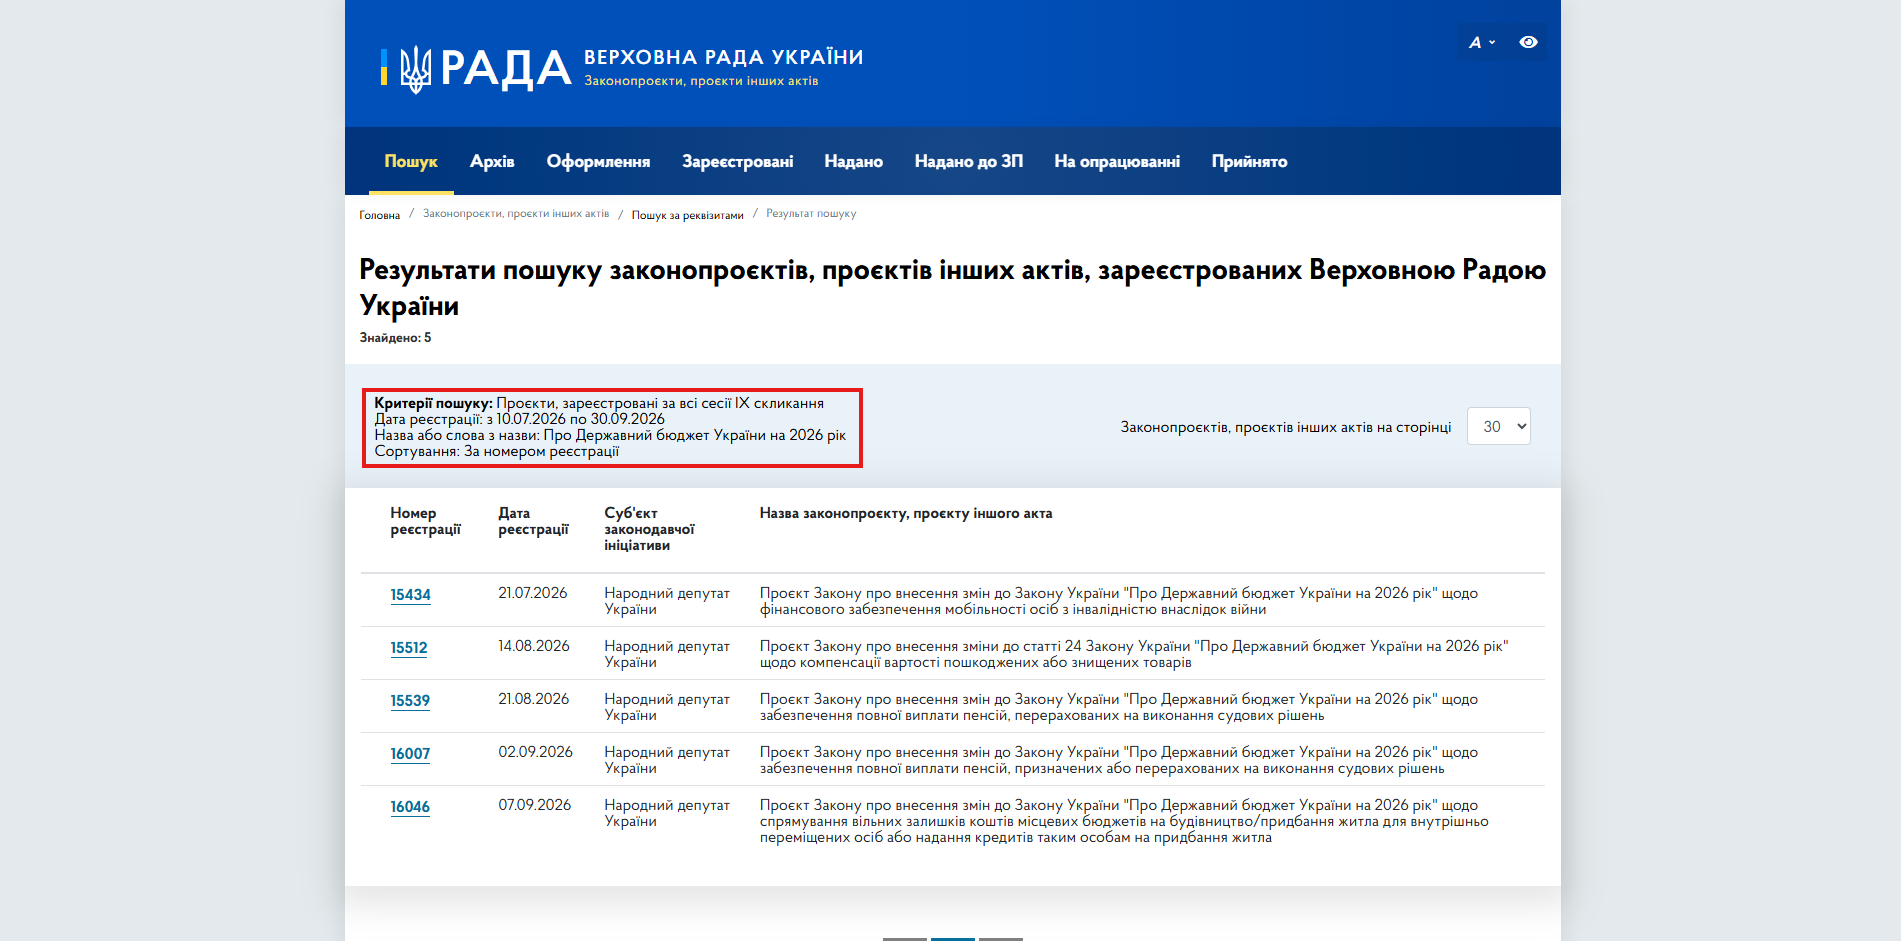Click the bill title about 'мобільності осіб з інвалідністю'
1901x941 pixels.
coord(1119,601)
